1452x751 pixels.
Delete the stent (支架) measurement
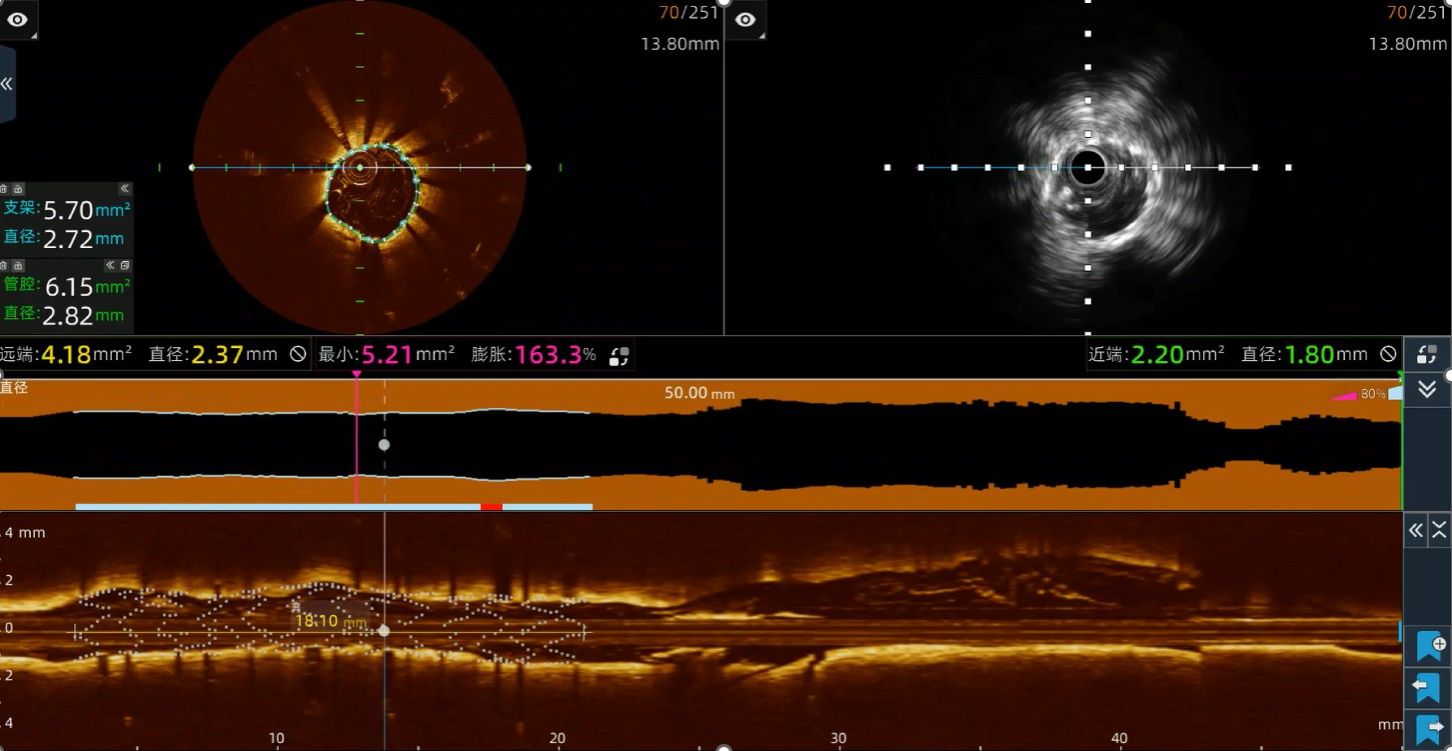(5, 188)
